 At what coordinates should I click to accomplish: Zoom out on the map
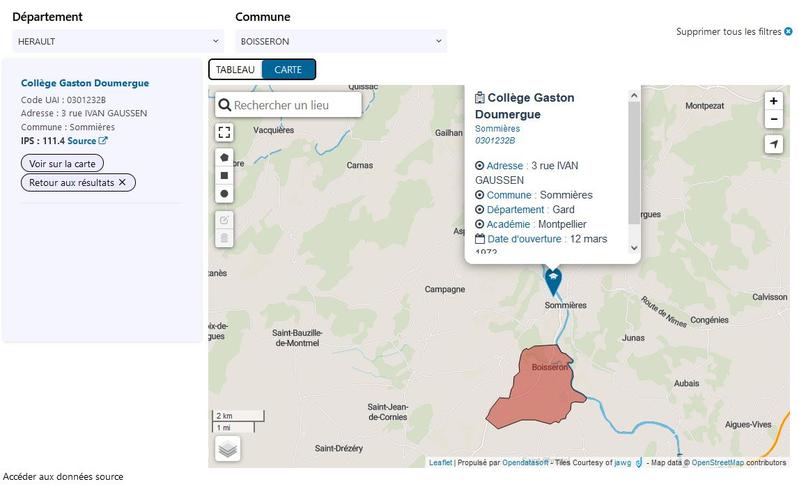[774, 119]
